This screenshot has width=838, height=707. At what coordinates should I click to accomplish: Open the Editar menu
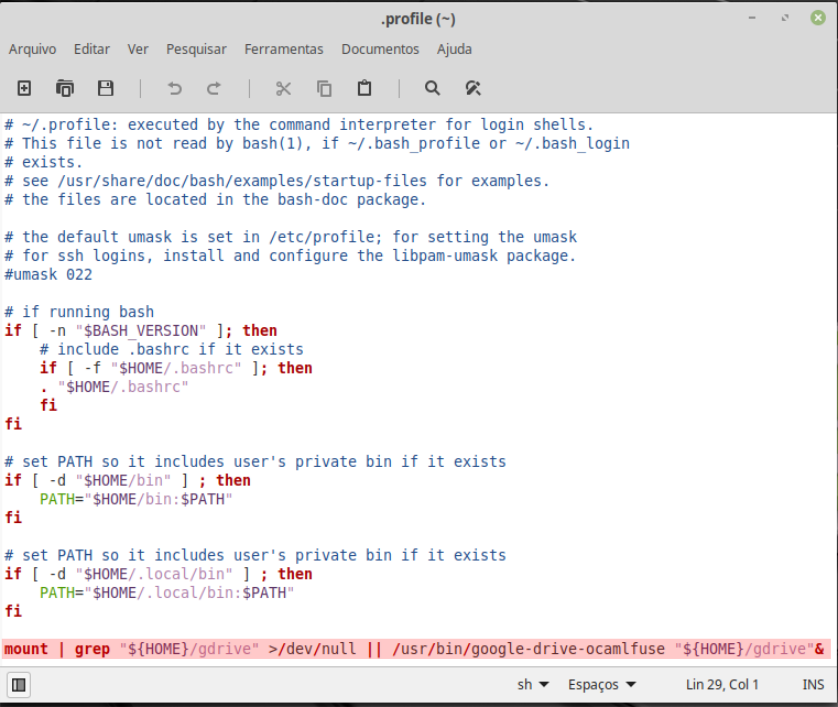click(x=91, y=49)
